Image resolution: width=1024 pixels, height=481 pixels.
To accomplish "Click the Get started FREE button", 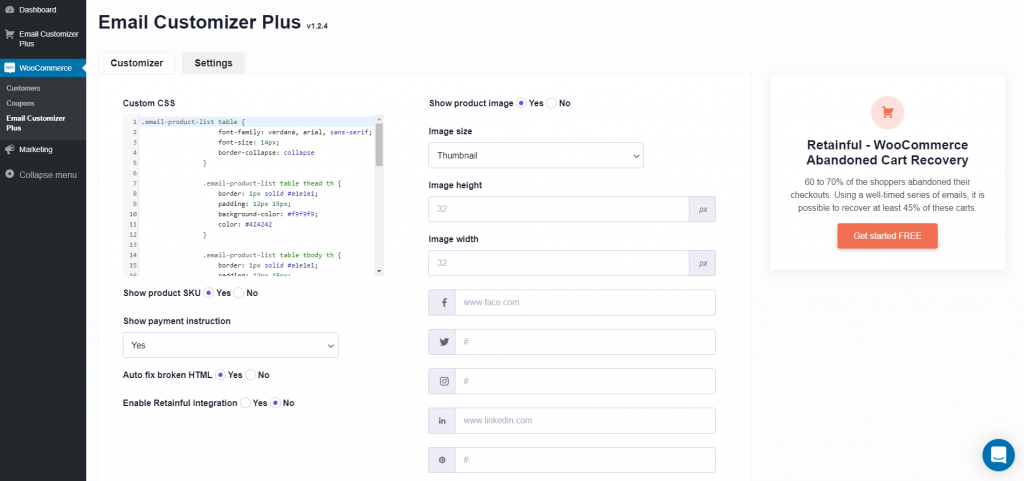I will (x=888, y=236).
